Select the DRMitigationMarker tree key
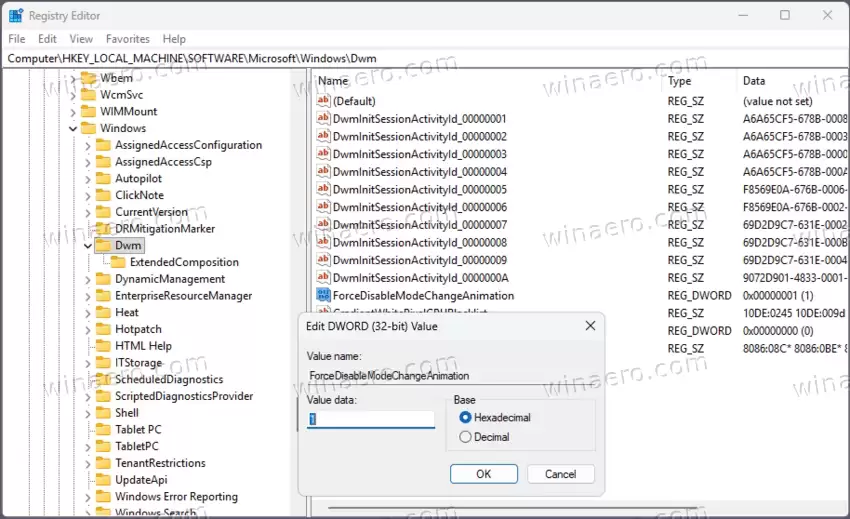 [165, 229]
